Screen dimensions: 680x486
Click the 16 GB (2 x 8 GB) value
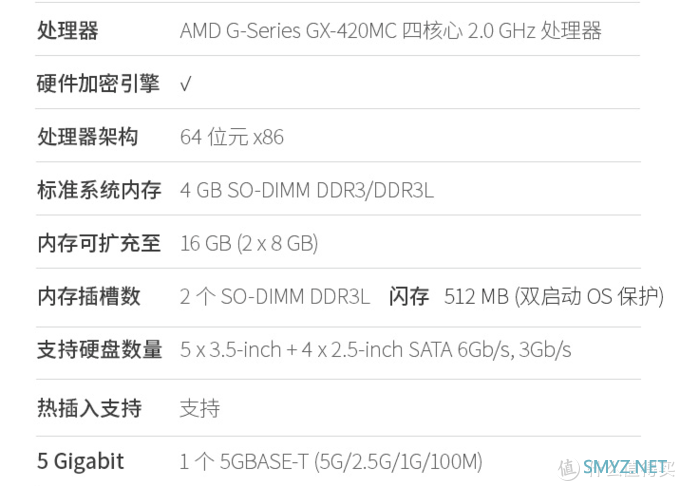[x=249, y=243]
